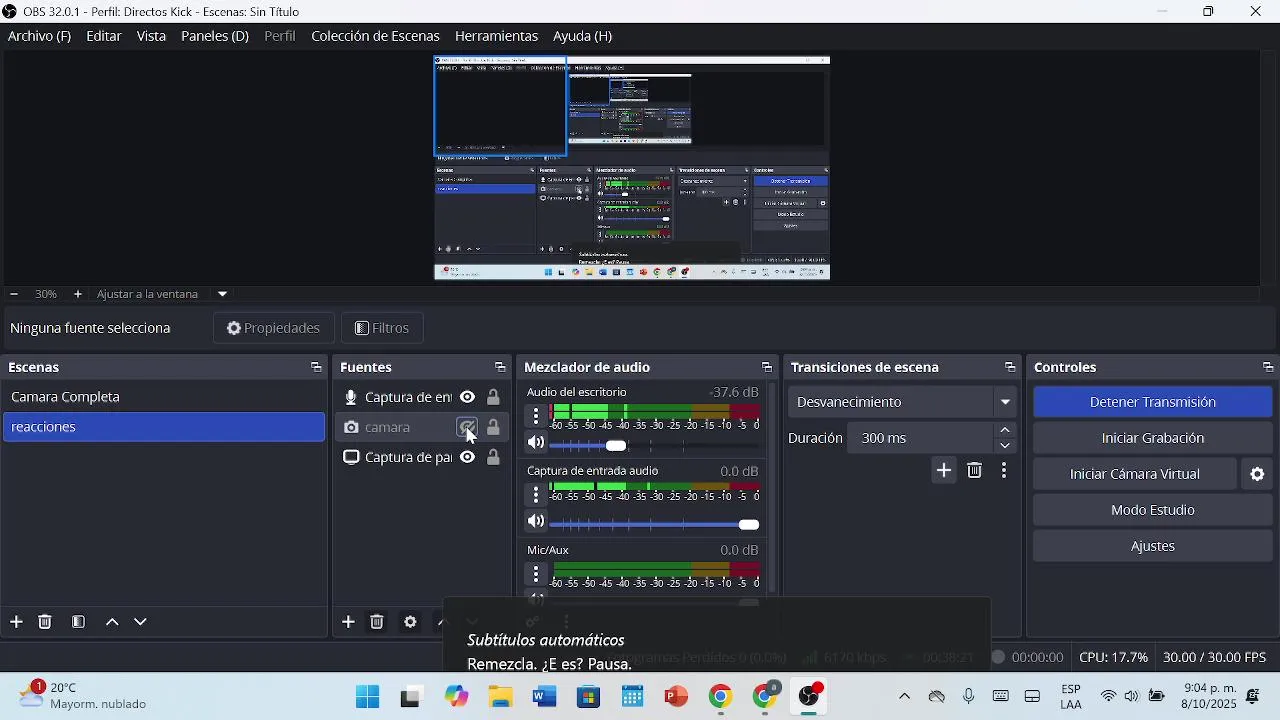The height and width of the screenshot is (720, 1280).
Task: Open Mic/Aux options menu dots
Action: (x=536, y=573)
